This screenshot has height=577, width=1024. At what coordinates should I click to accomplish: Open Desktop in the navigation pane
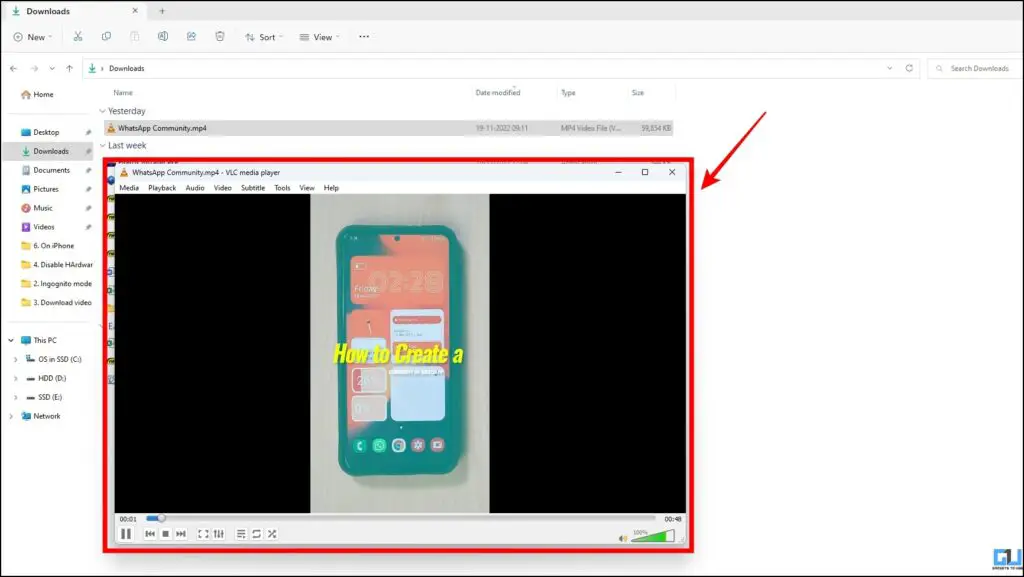(40, 133)
